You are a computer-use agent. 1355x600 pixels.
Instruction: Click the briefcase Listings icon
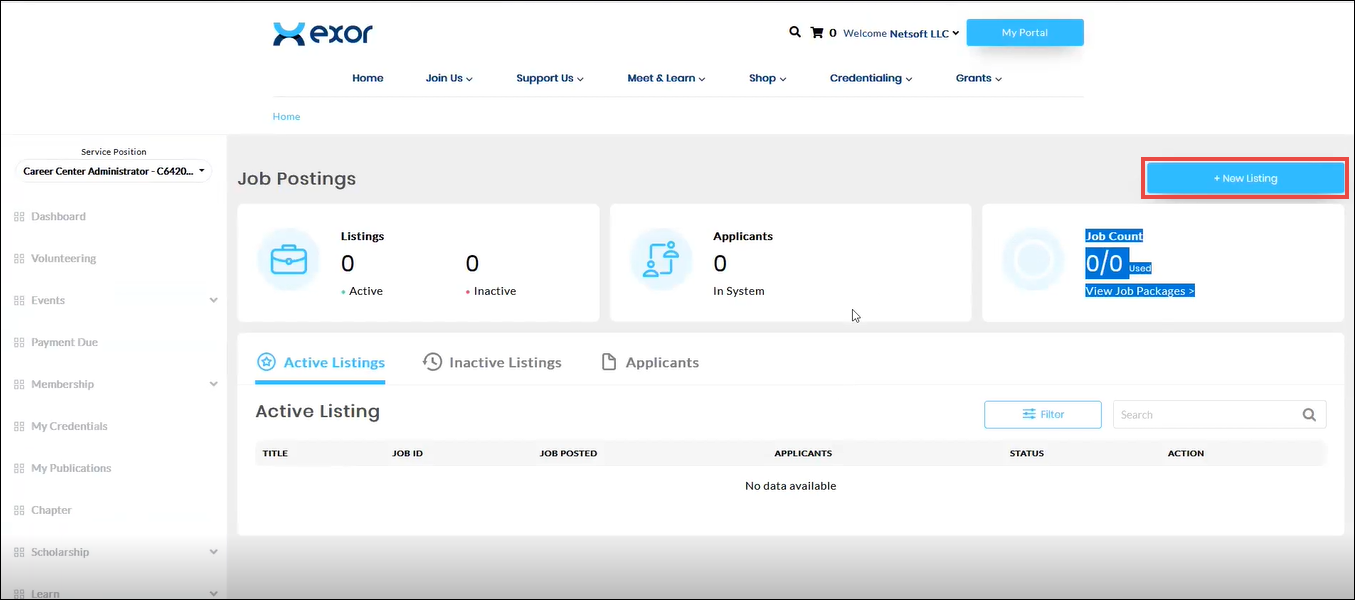point(288,259)
